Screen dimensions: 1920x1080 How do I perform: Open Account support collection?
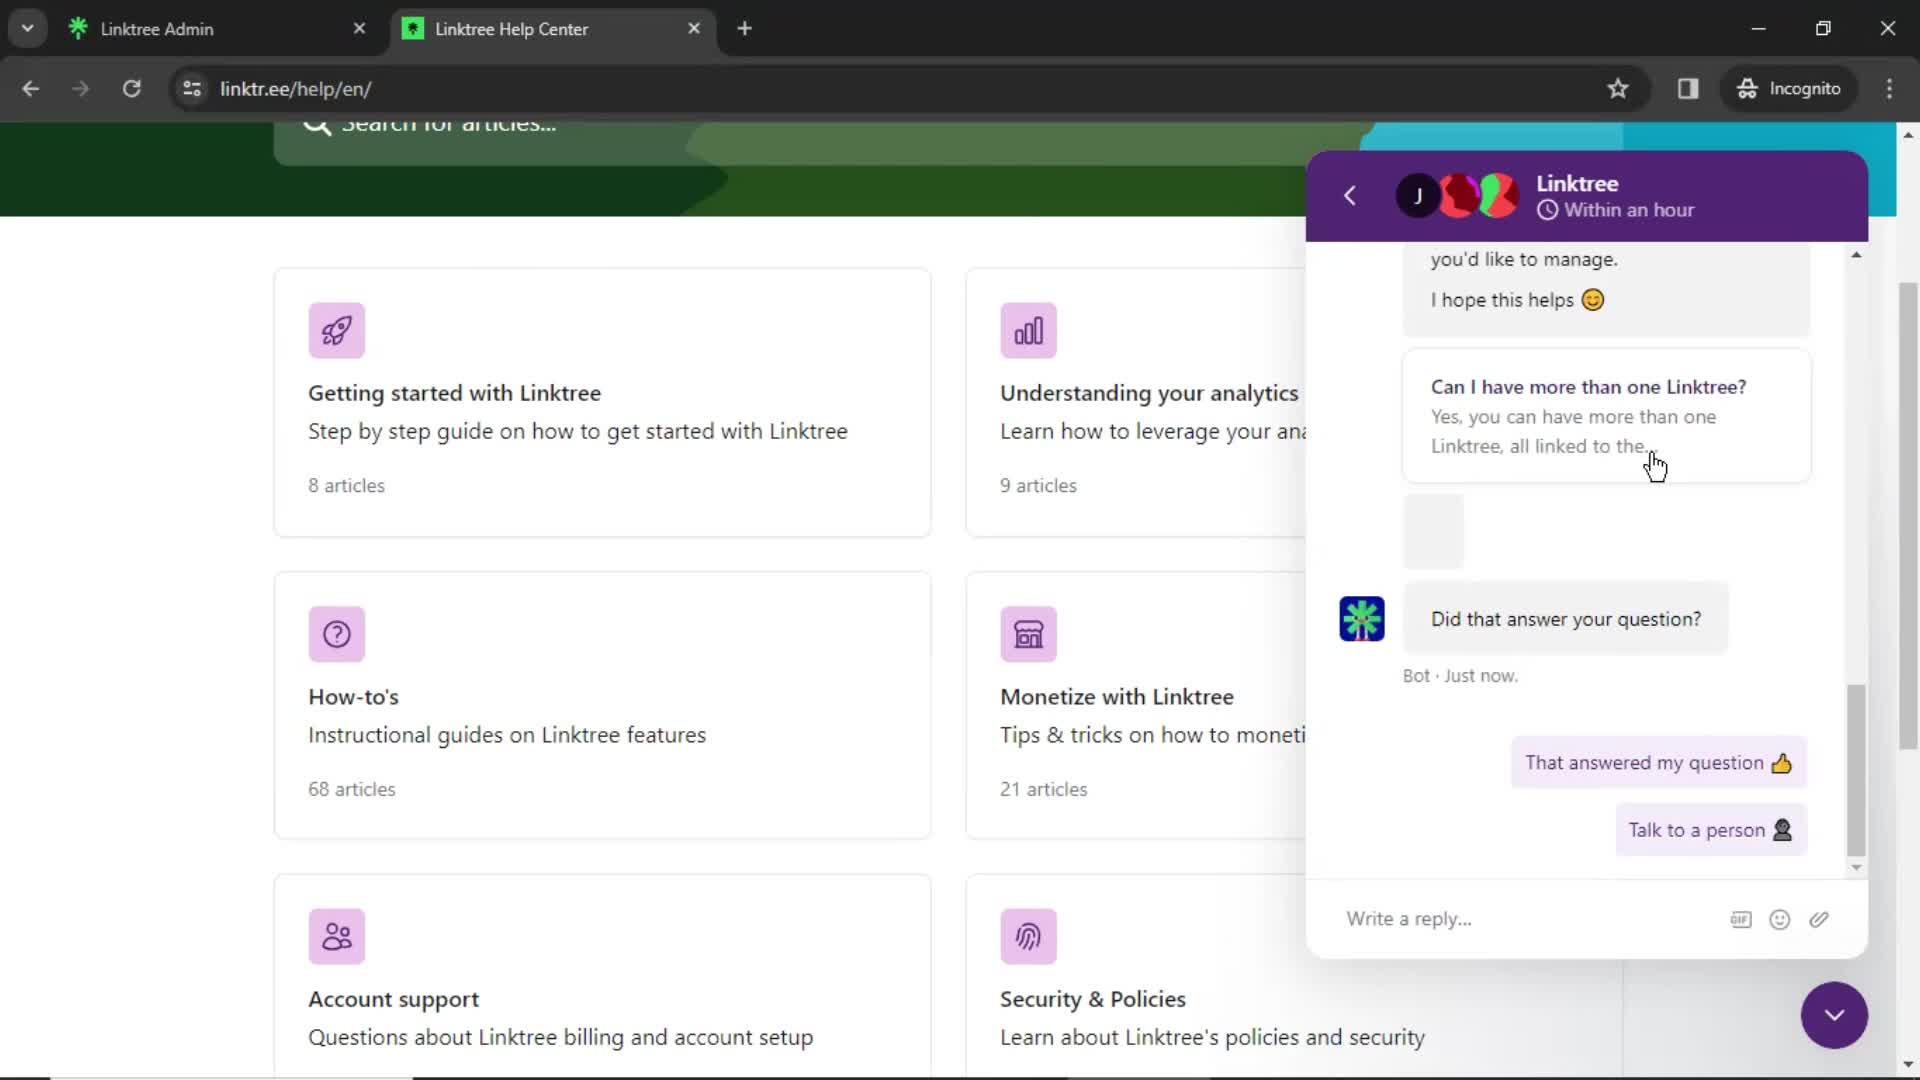click(602, 976)
